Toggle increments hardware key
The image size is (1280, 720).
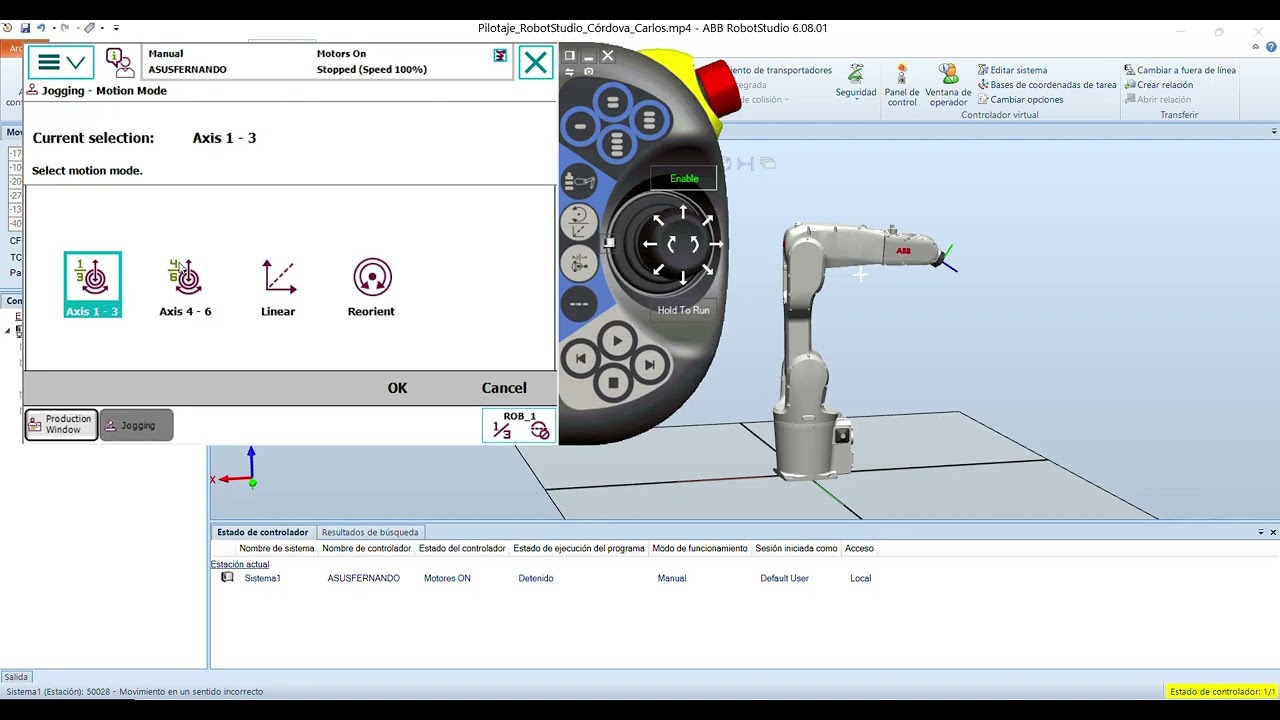click(x=579, y=303)
